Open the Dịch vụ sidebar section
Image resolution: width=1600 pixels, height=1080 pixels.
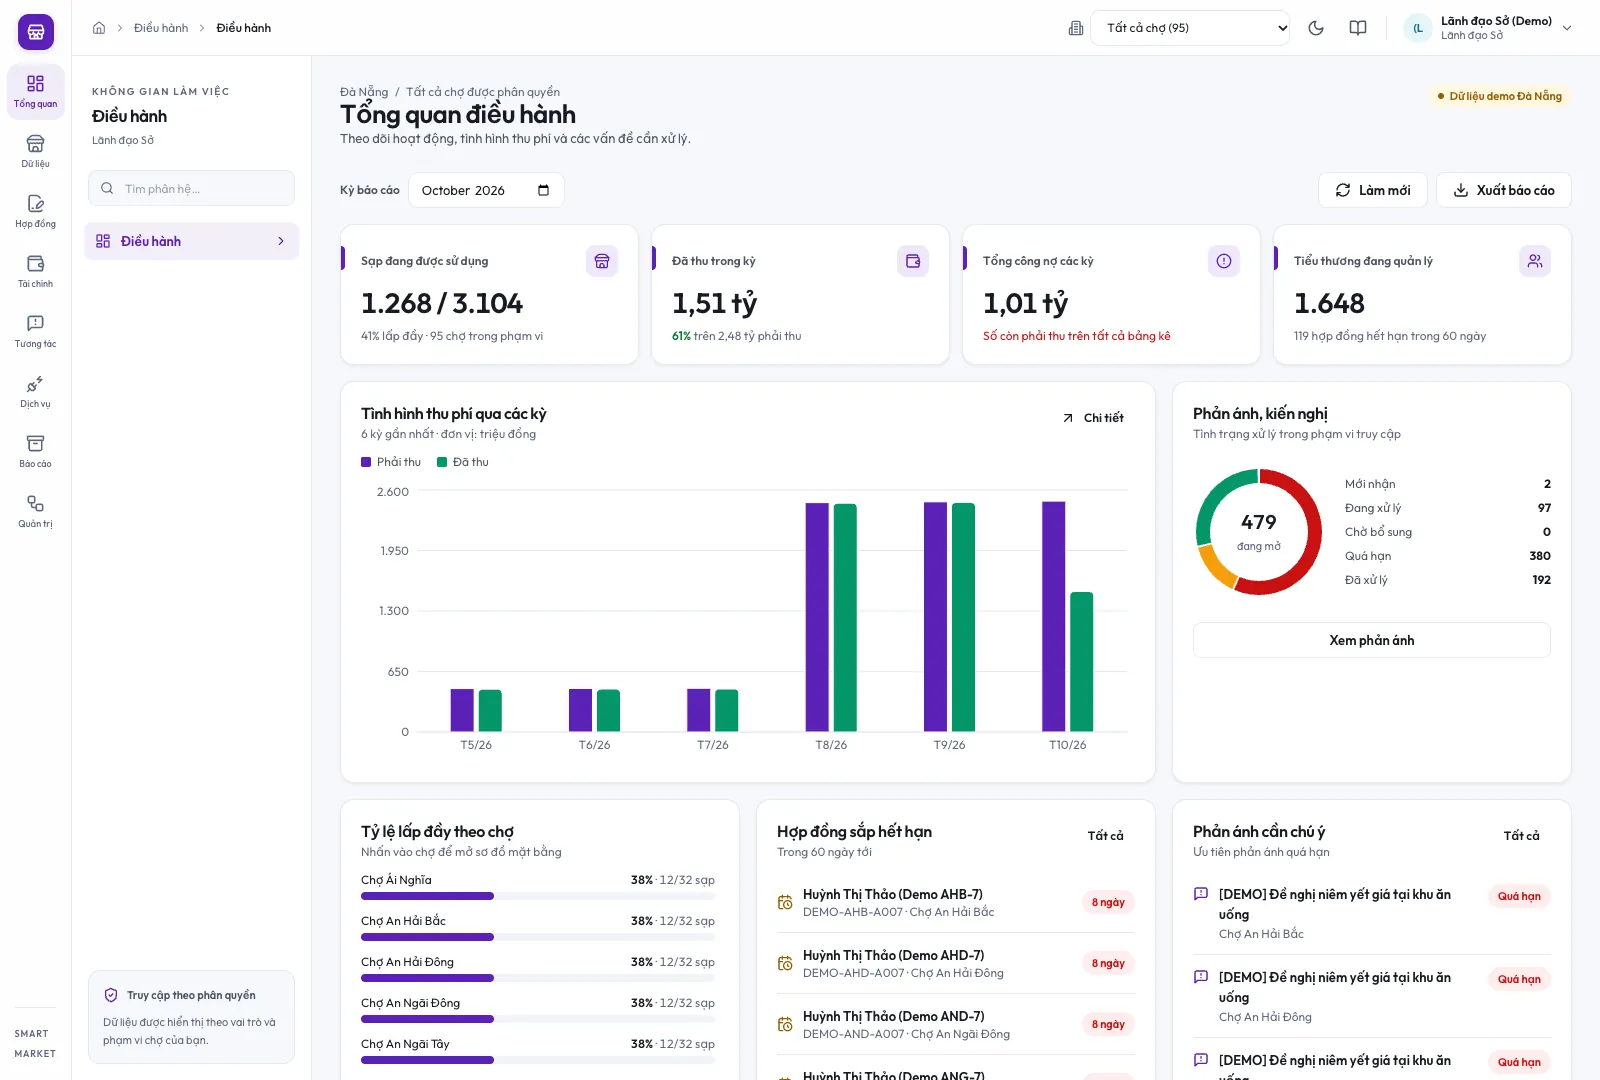tap(35, 391)
